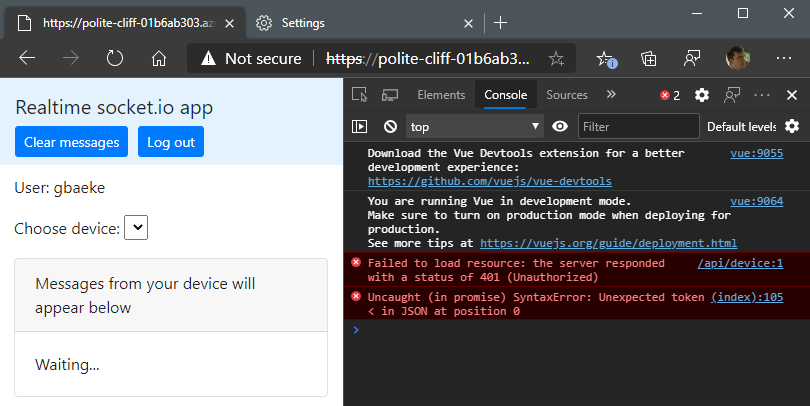Expand the Choose device dropdown
This screenshot has width=810, height=406.
[x=136, y=228]
